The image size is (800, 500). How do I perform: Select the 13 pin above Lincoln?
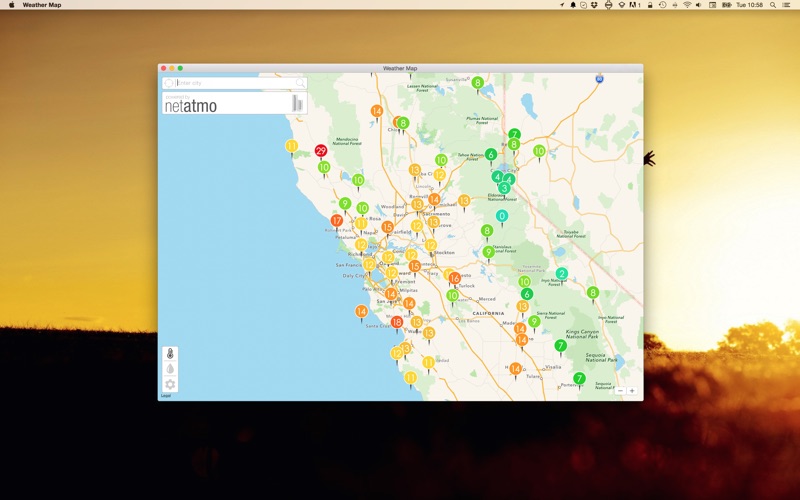[415, 170]
